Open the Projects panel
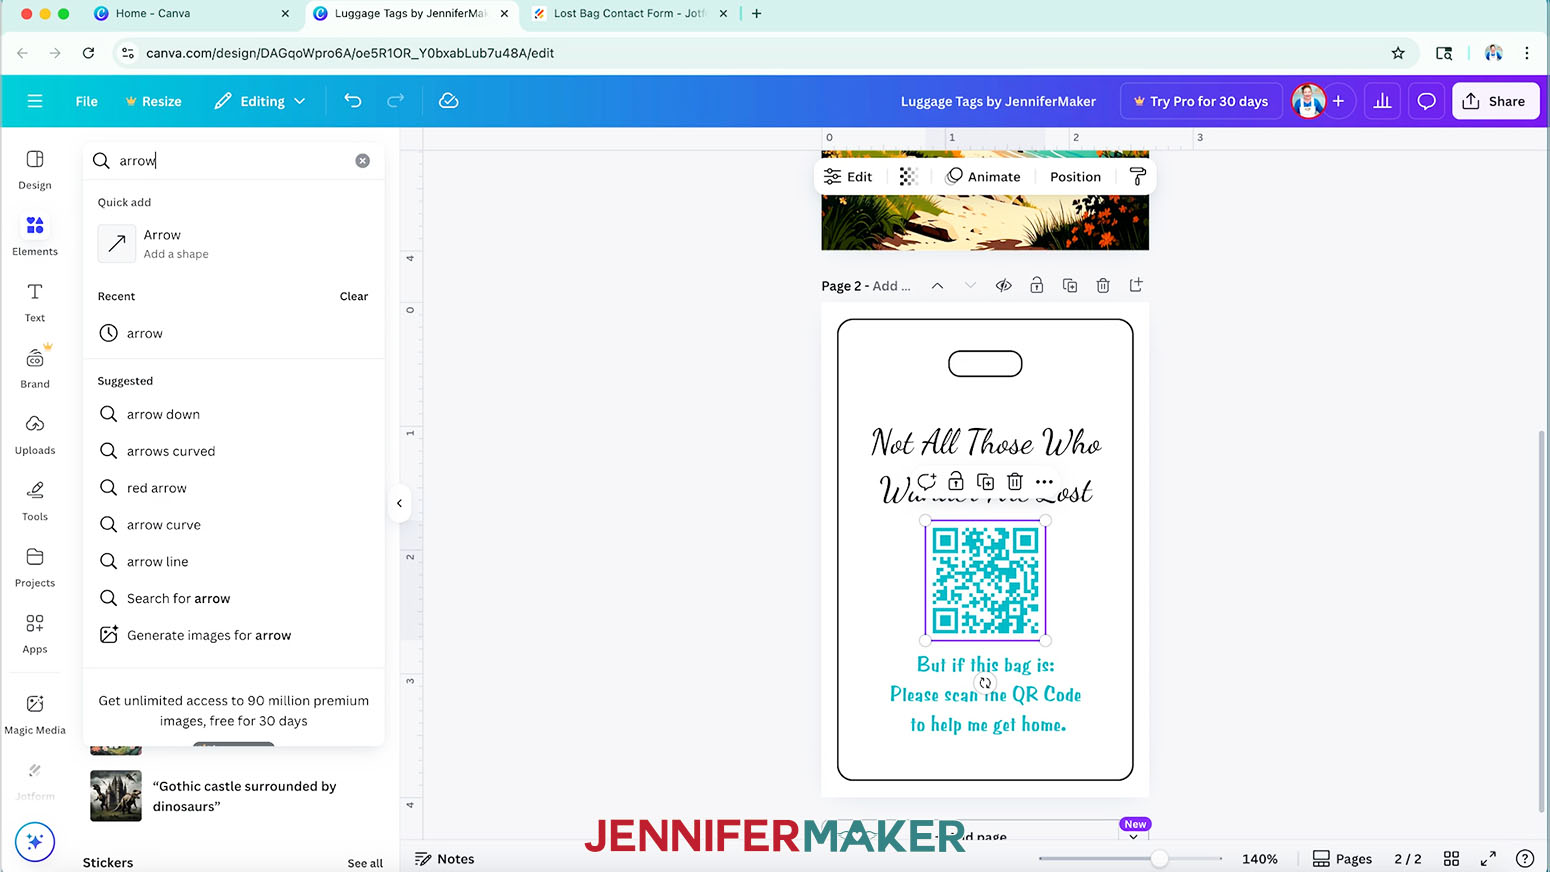This screenshot has width=1550, height=872. click(35, 567)
